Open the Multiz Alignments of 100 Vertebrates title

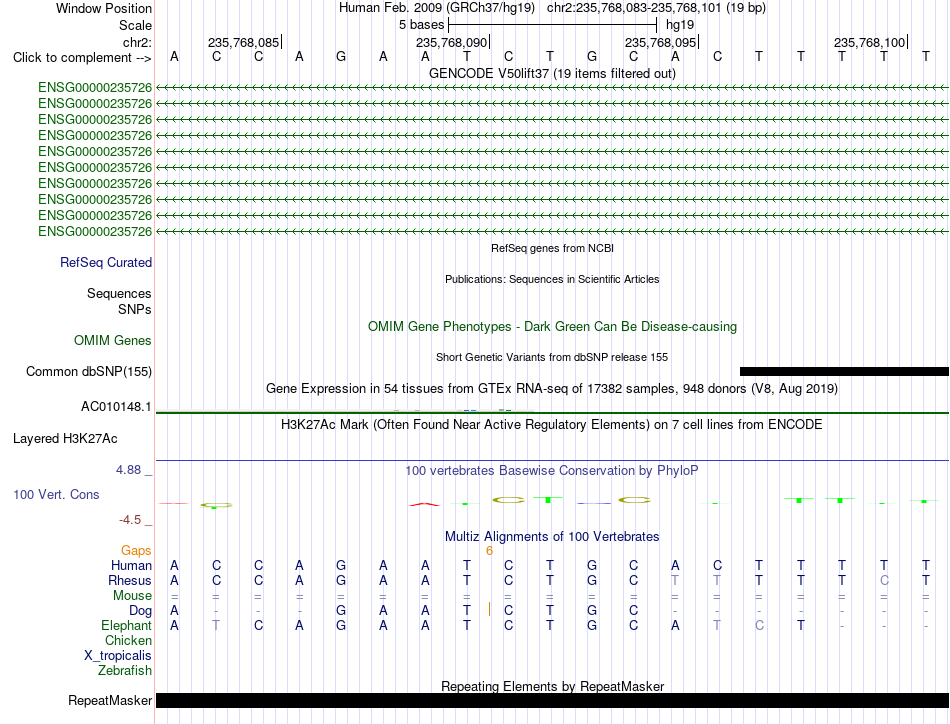coord(552,537)
